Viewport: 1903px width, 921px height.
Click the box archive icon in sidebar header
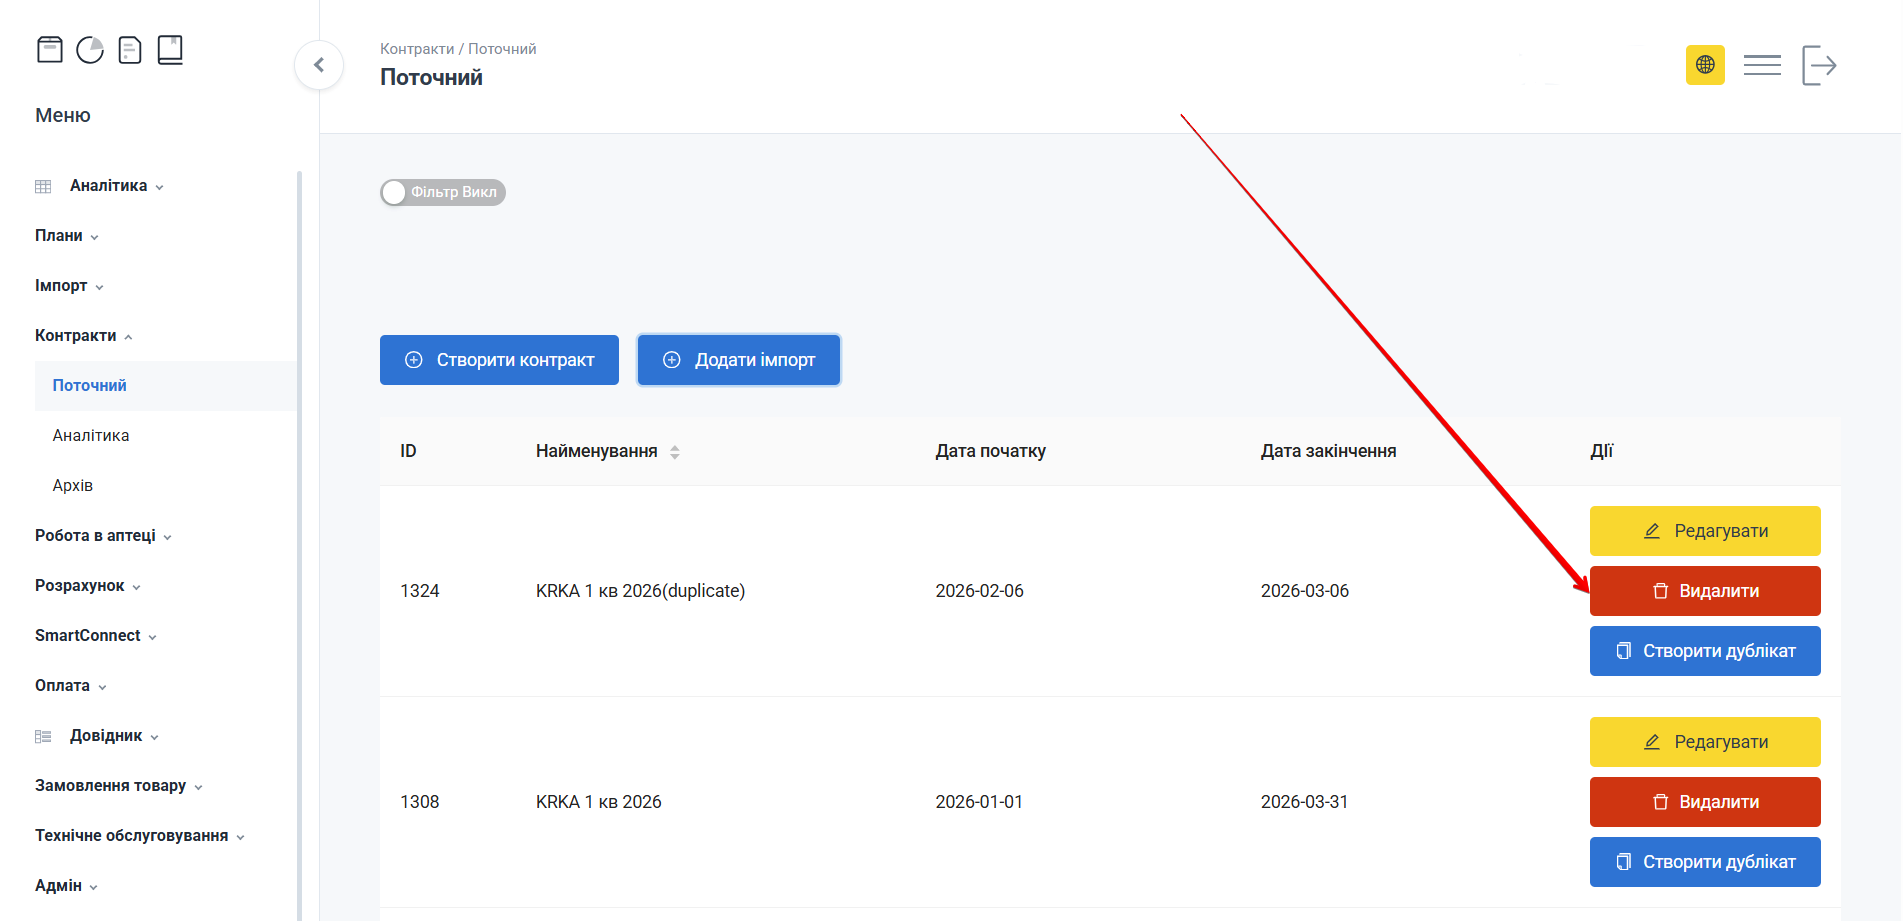tap(50, 50)
